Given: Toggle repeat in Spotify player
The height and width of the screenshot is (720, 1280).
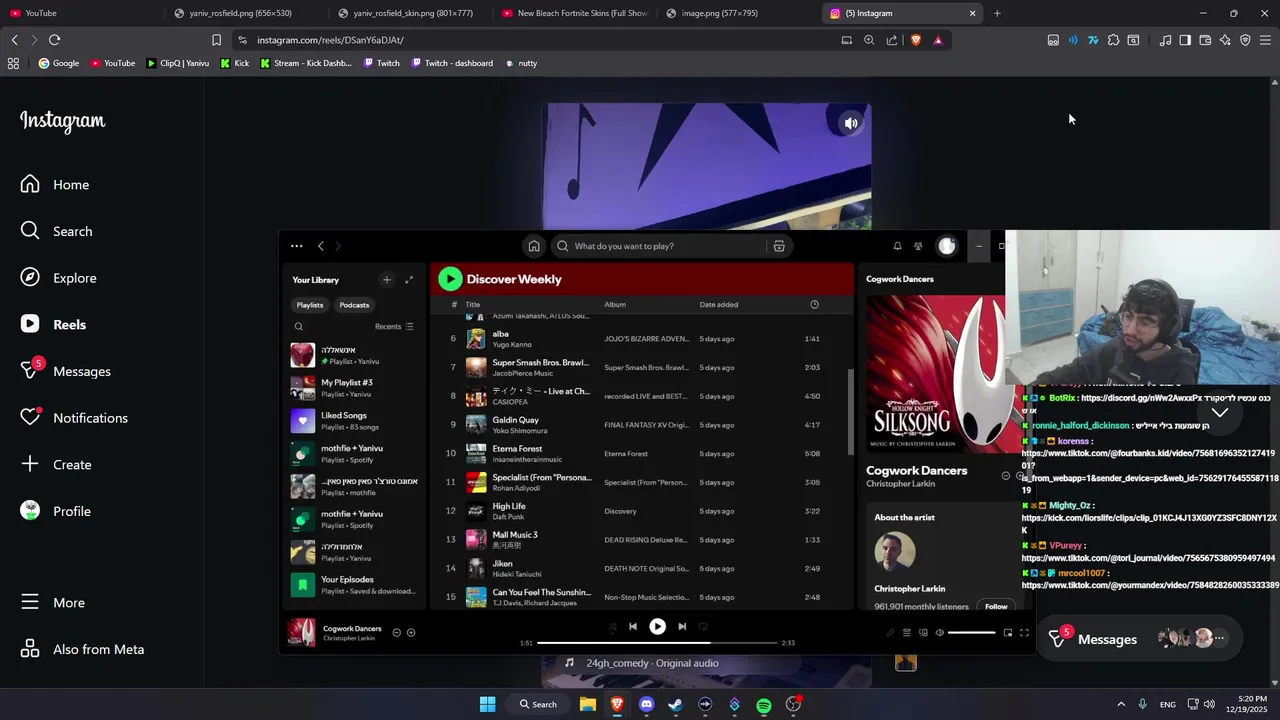Looking at the screenshot, I should 703,627.
